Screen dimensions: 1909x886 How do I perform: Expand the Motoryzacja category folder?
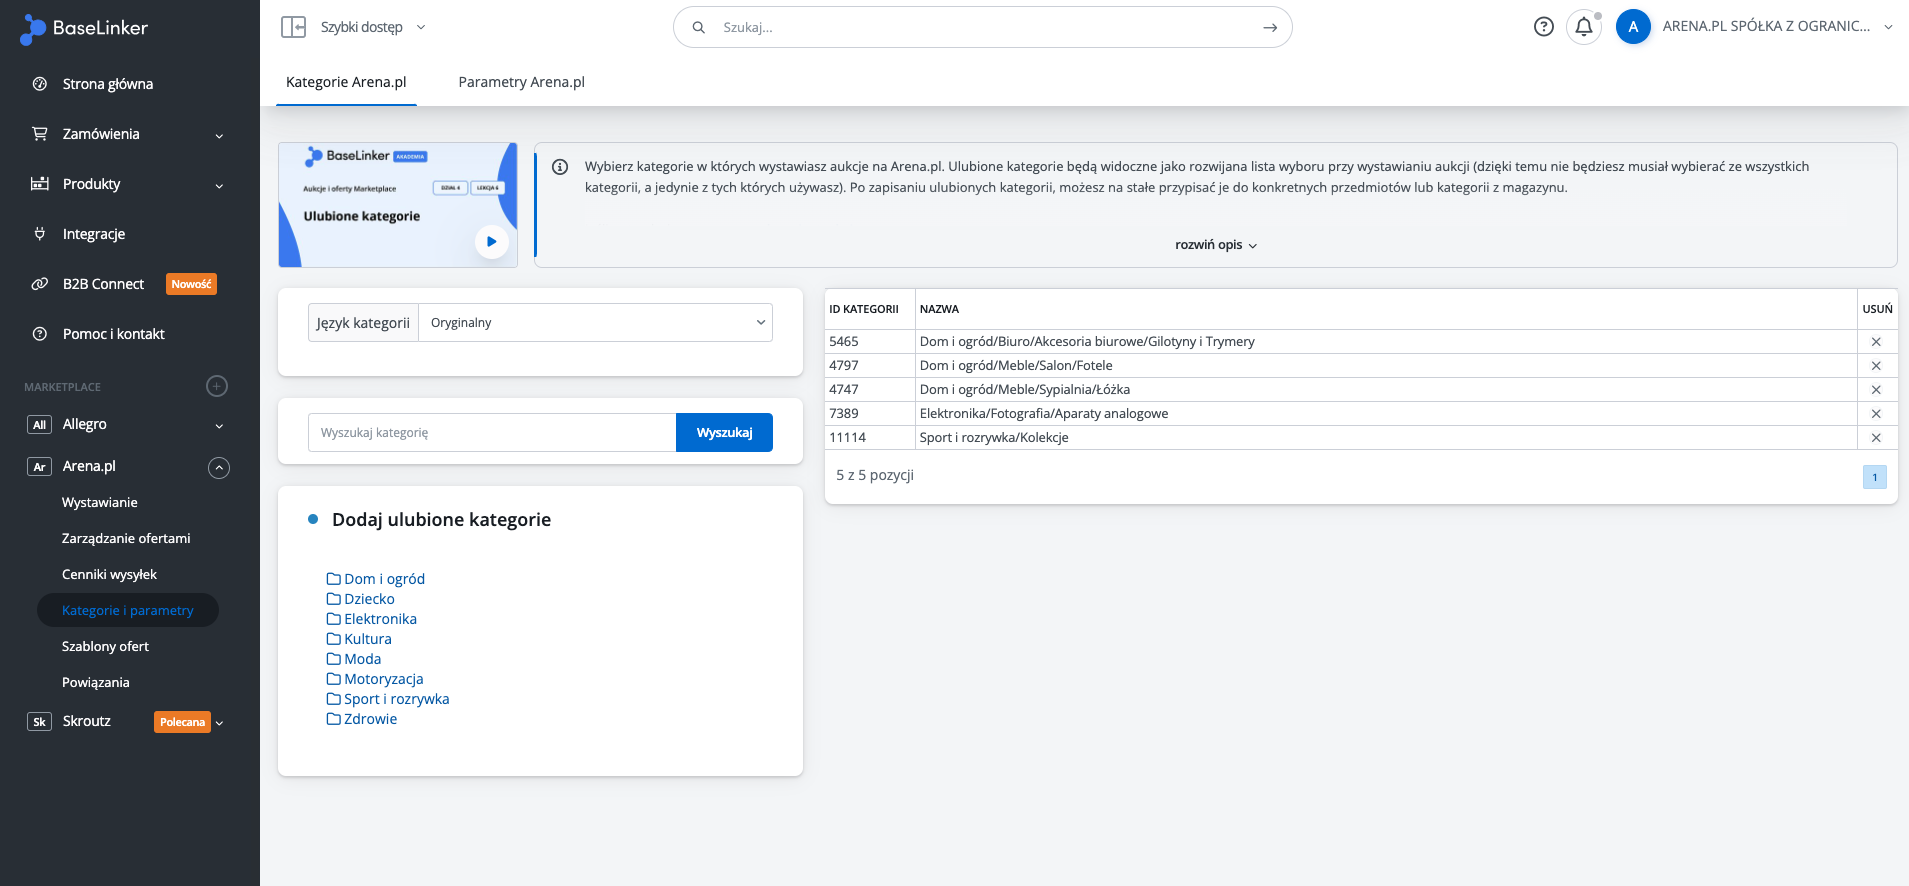click(x=375, y=679)
